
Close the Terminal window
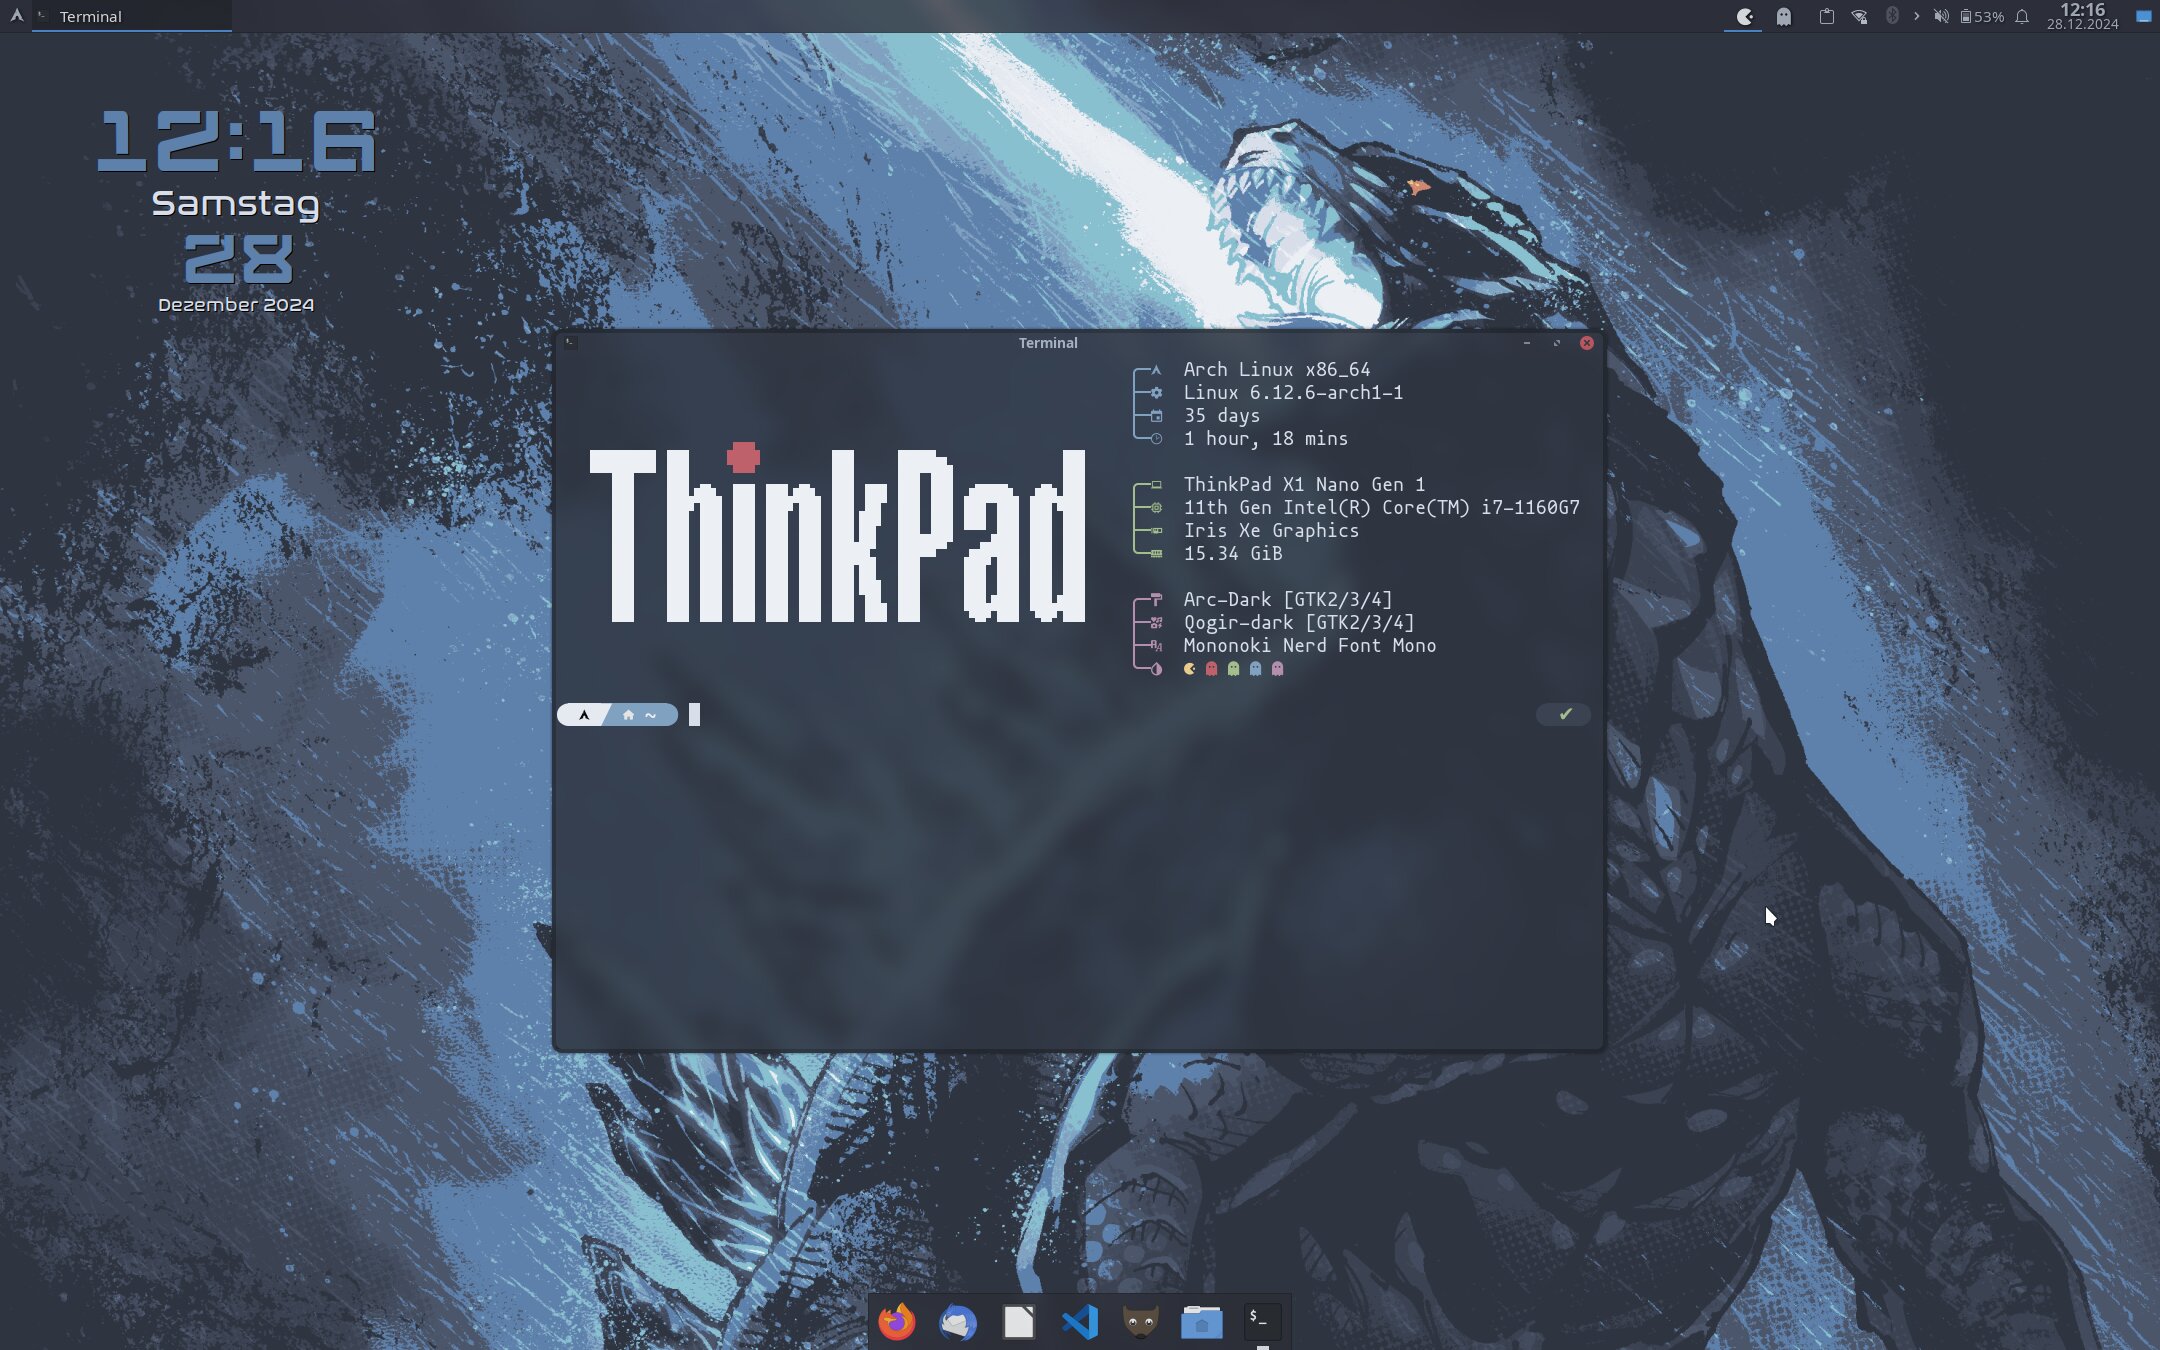coord(1587,343)
